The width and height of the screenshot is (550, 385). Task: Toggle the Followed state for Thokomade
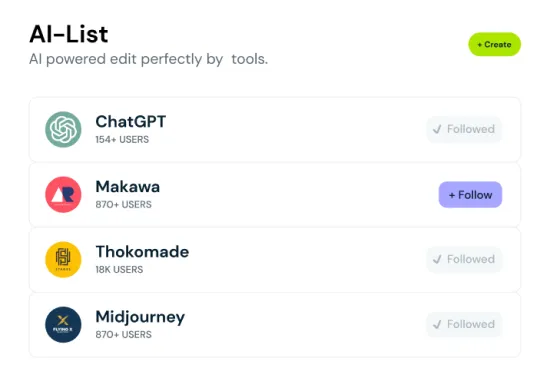(x=464, y=259)
